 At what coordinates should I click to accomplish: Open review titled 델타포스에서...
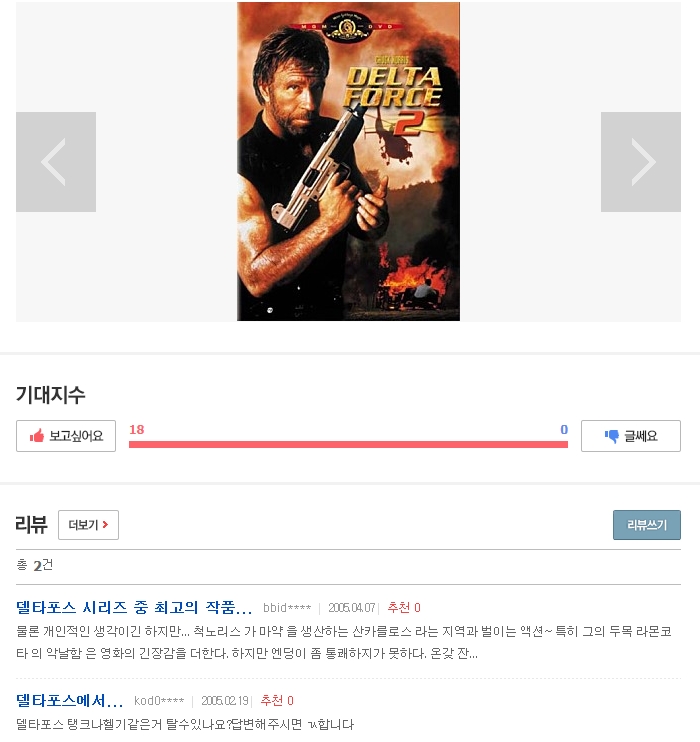70,701
